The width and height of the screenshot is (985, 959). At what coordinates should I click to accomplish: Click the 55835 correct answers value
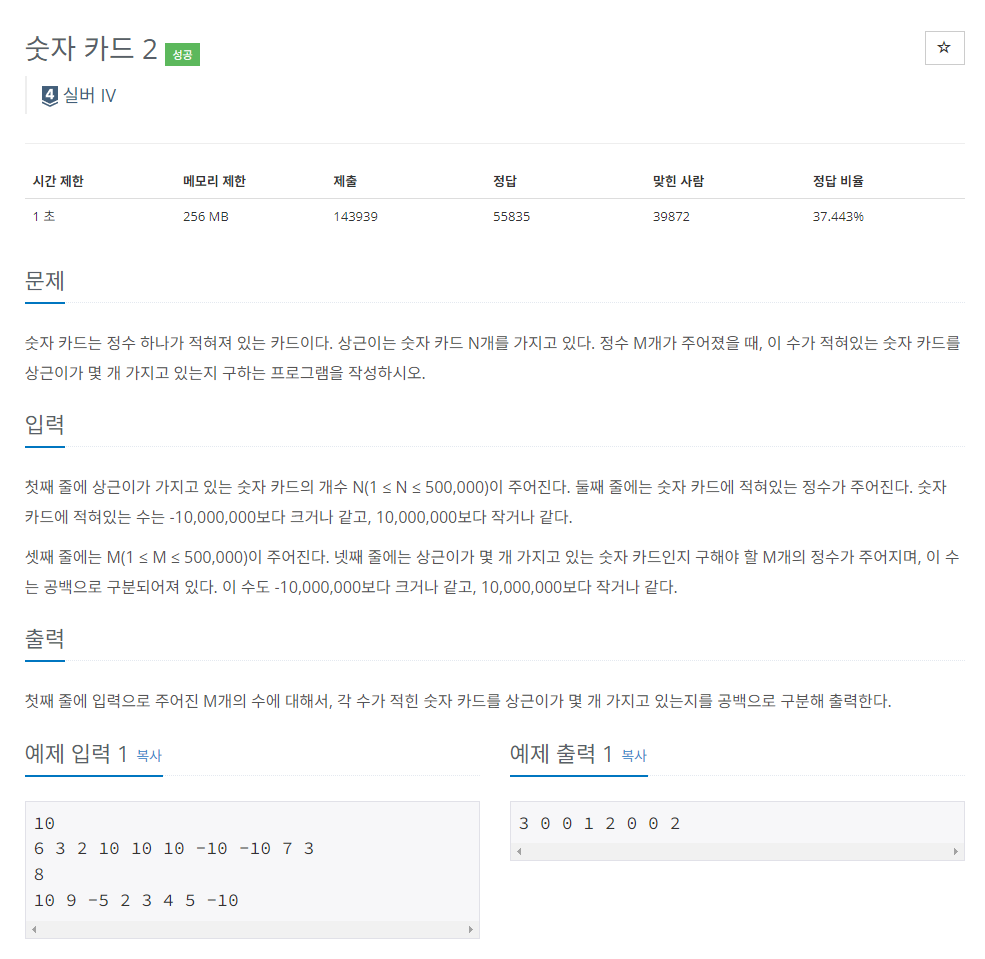click(511, 216)
